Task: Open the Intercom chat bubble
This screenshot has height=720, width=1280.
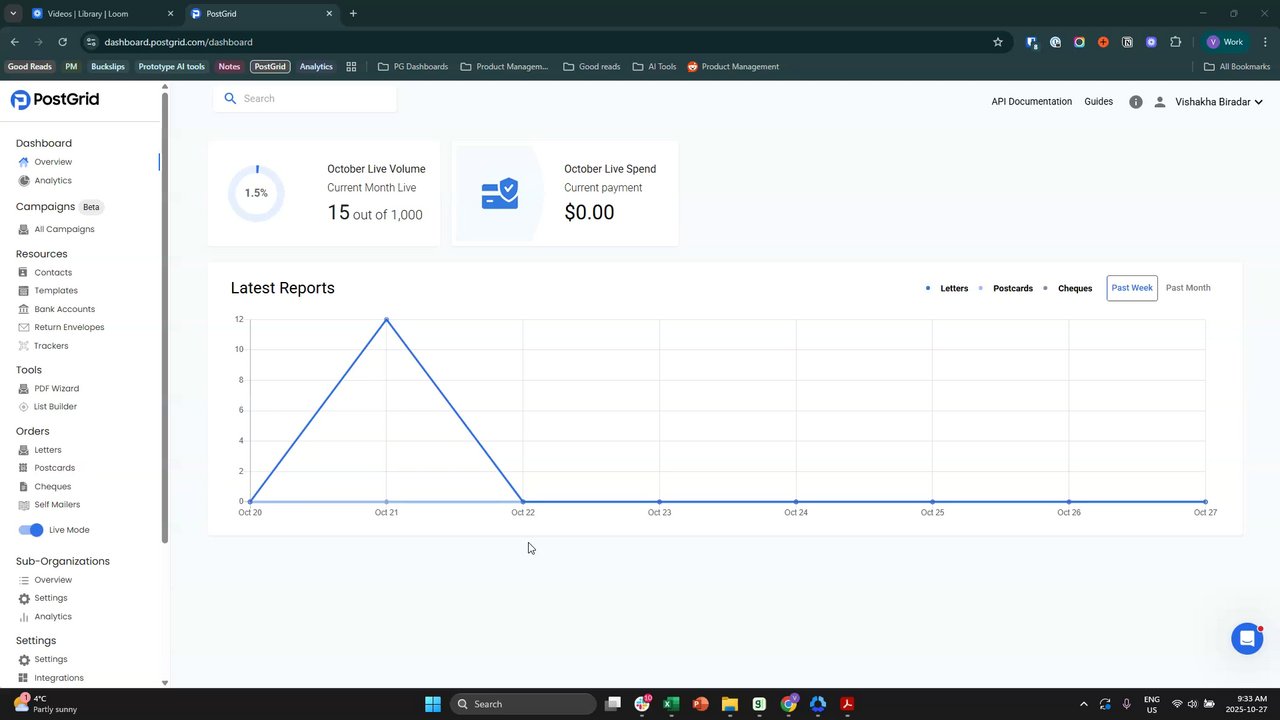Action: point(1247,638)
